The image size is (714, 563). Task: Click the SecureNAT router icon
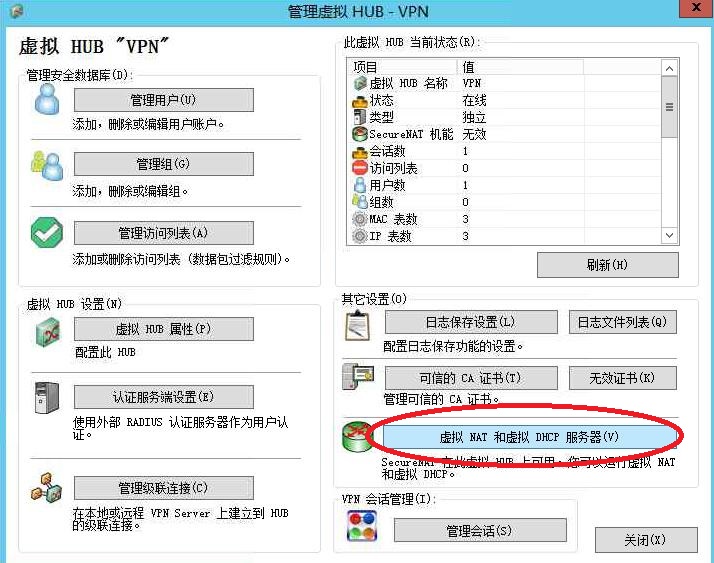pos(357,438)
